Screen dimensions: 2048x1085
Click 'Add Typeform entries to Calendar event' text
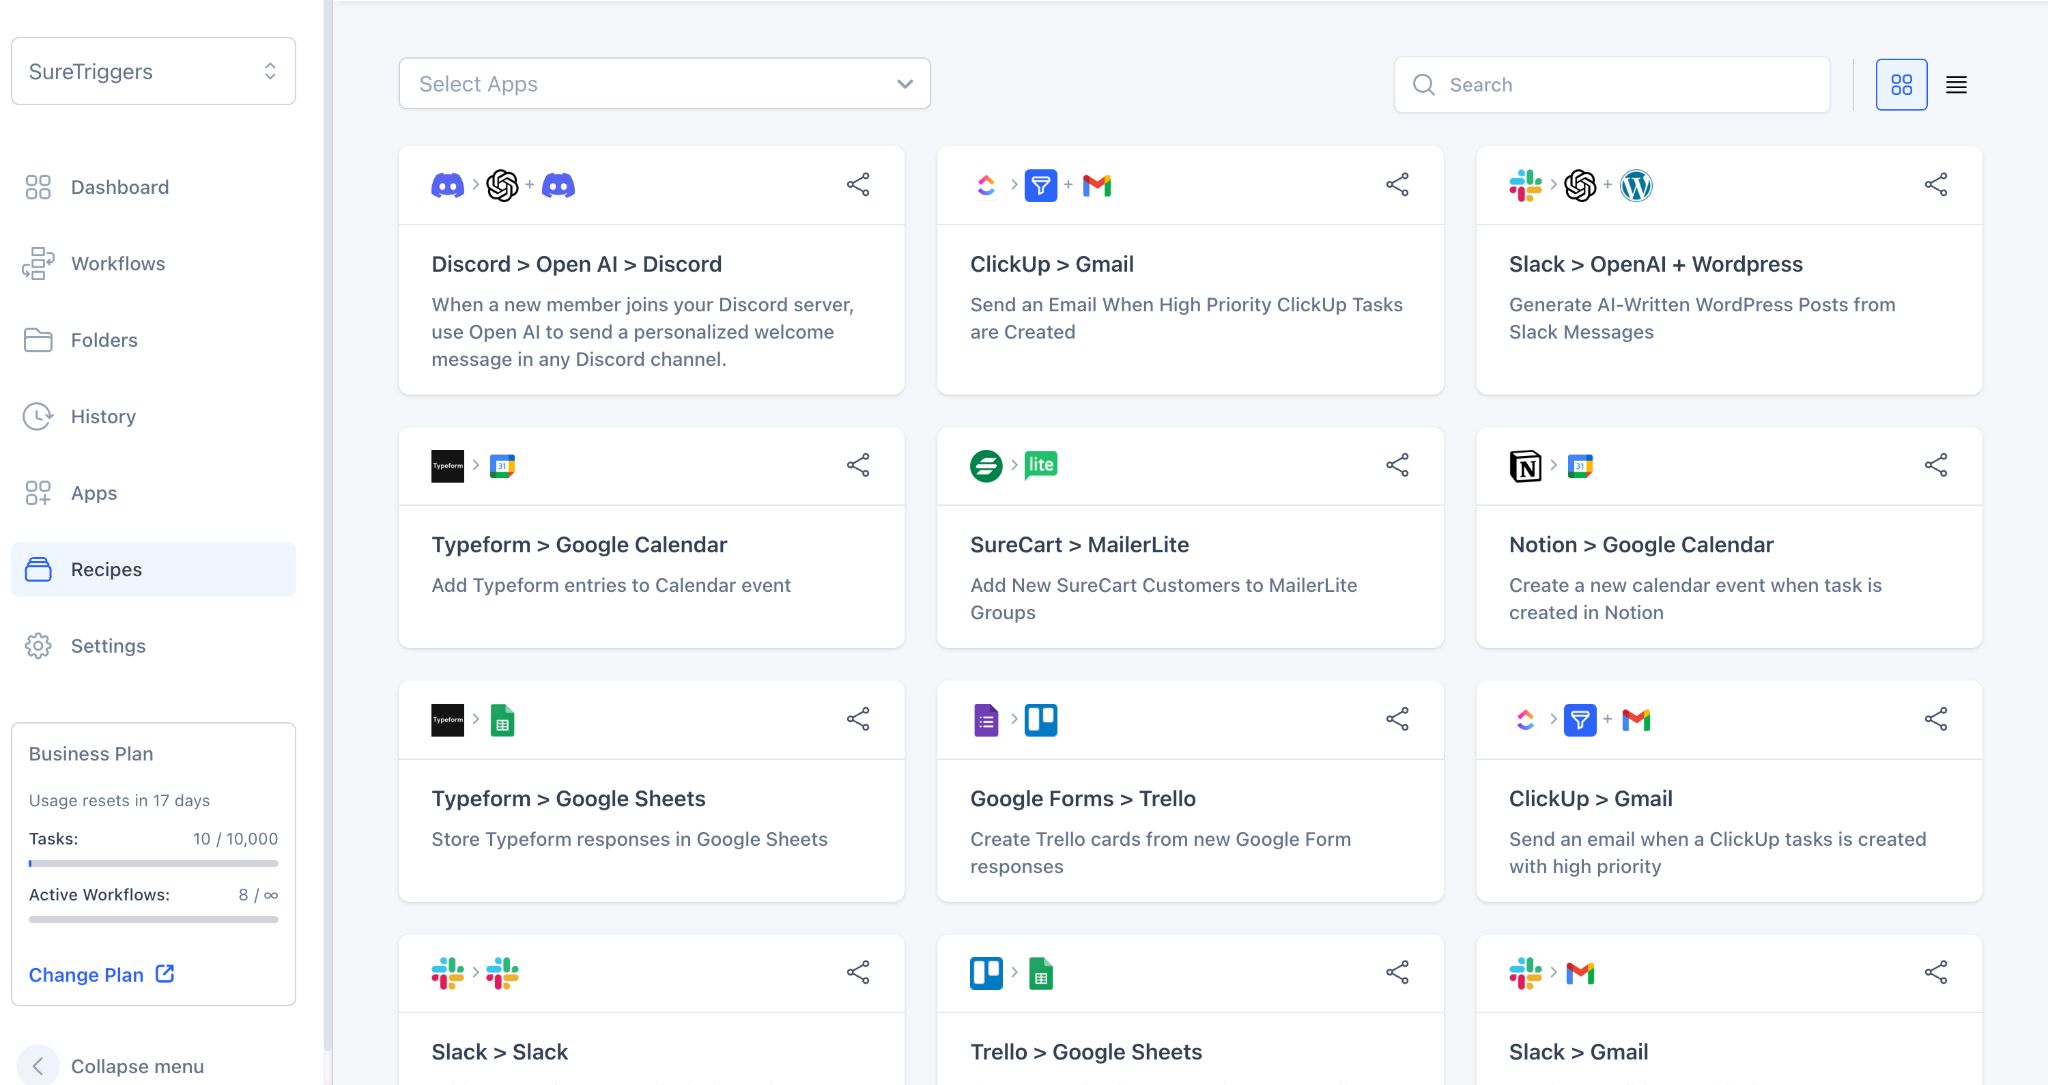click(611, 585)
